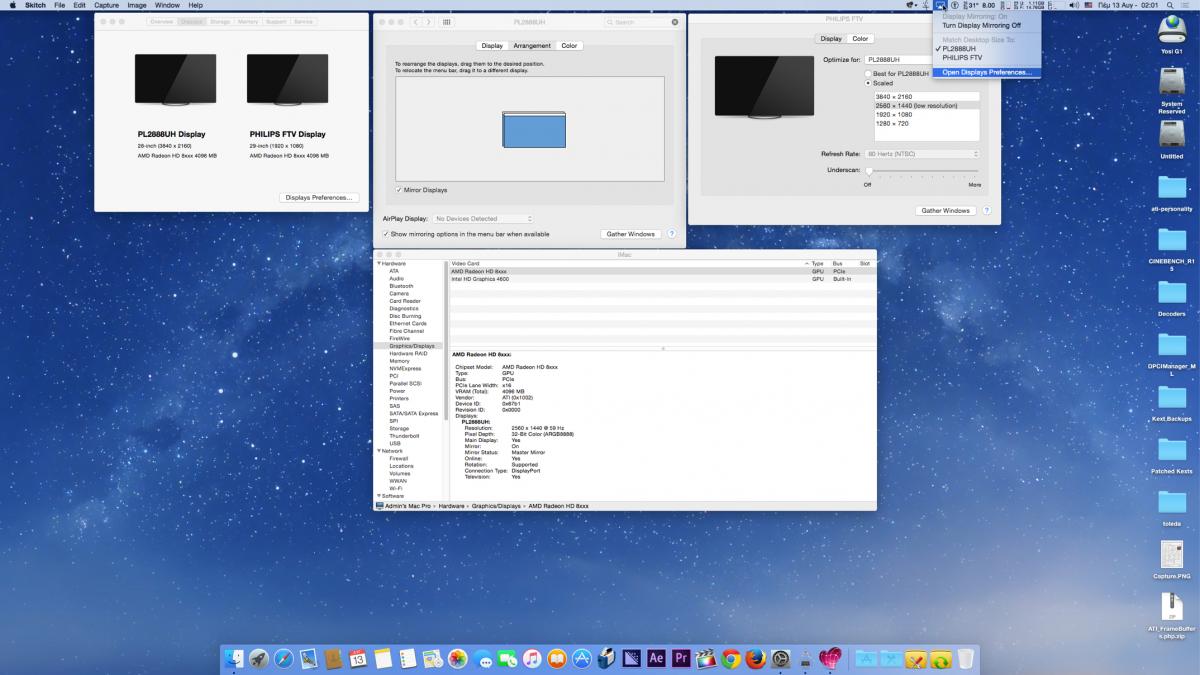Click the PHILIPS FTV Display thumbnail

[288, 80]
